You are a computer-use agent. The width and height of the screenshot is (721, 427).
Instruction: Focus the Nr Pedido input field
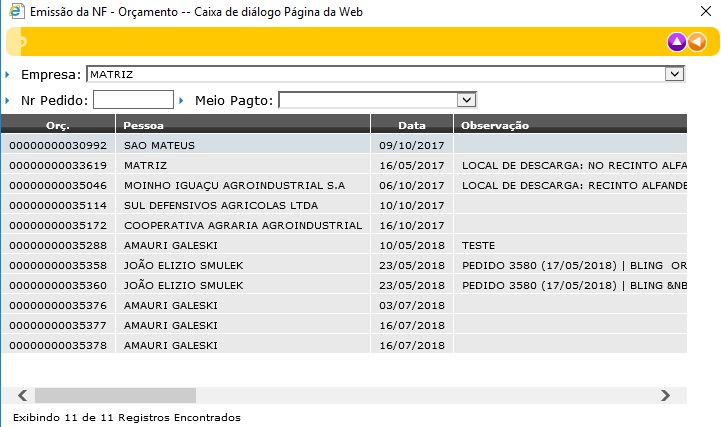(x=133, y=100)
